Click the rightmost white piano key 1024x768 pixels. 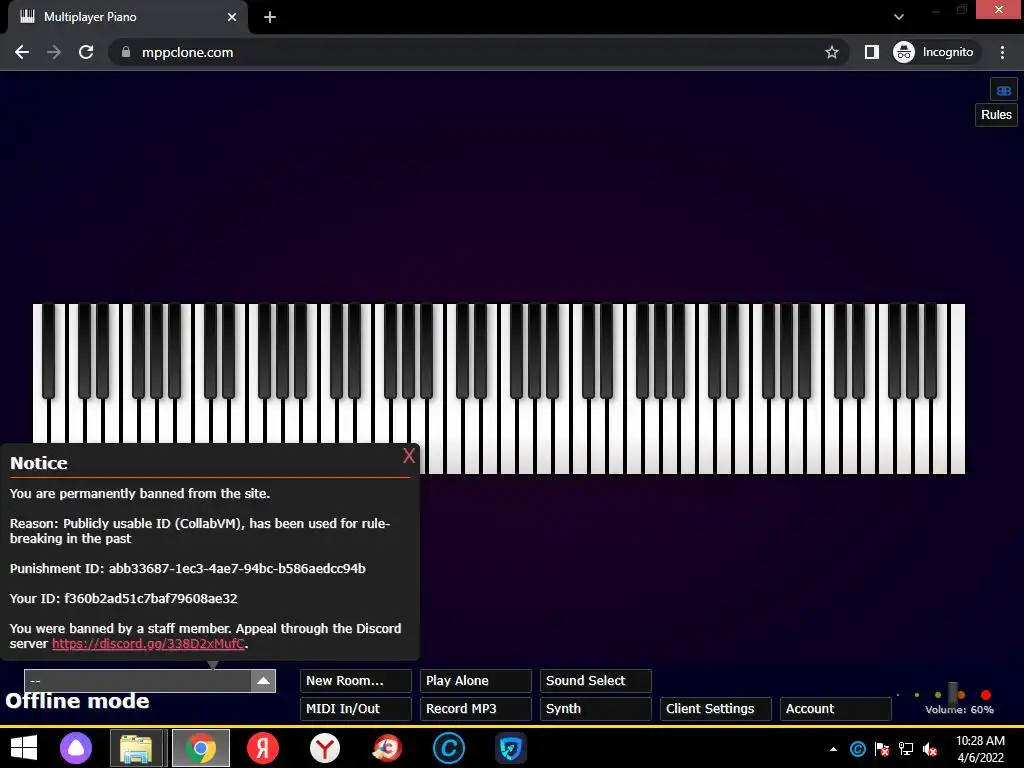click(x=957, y=389)
